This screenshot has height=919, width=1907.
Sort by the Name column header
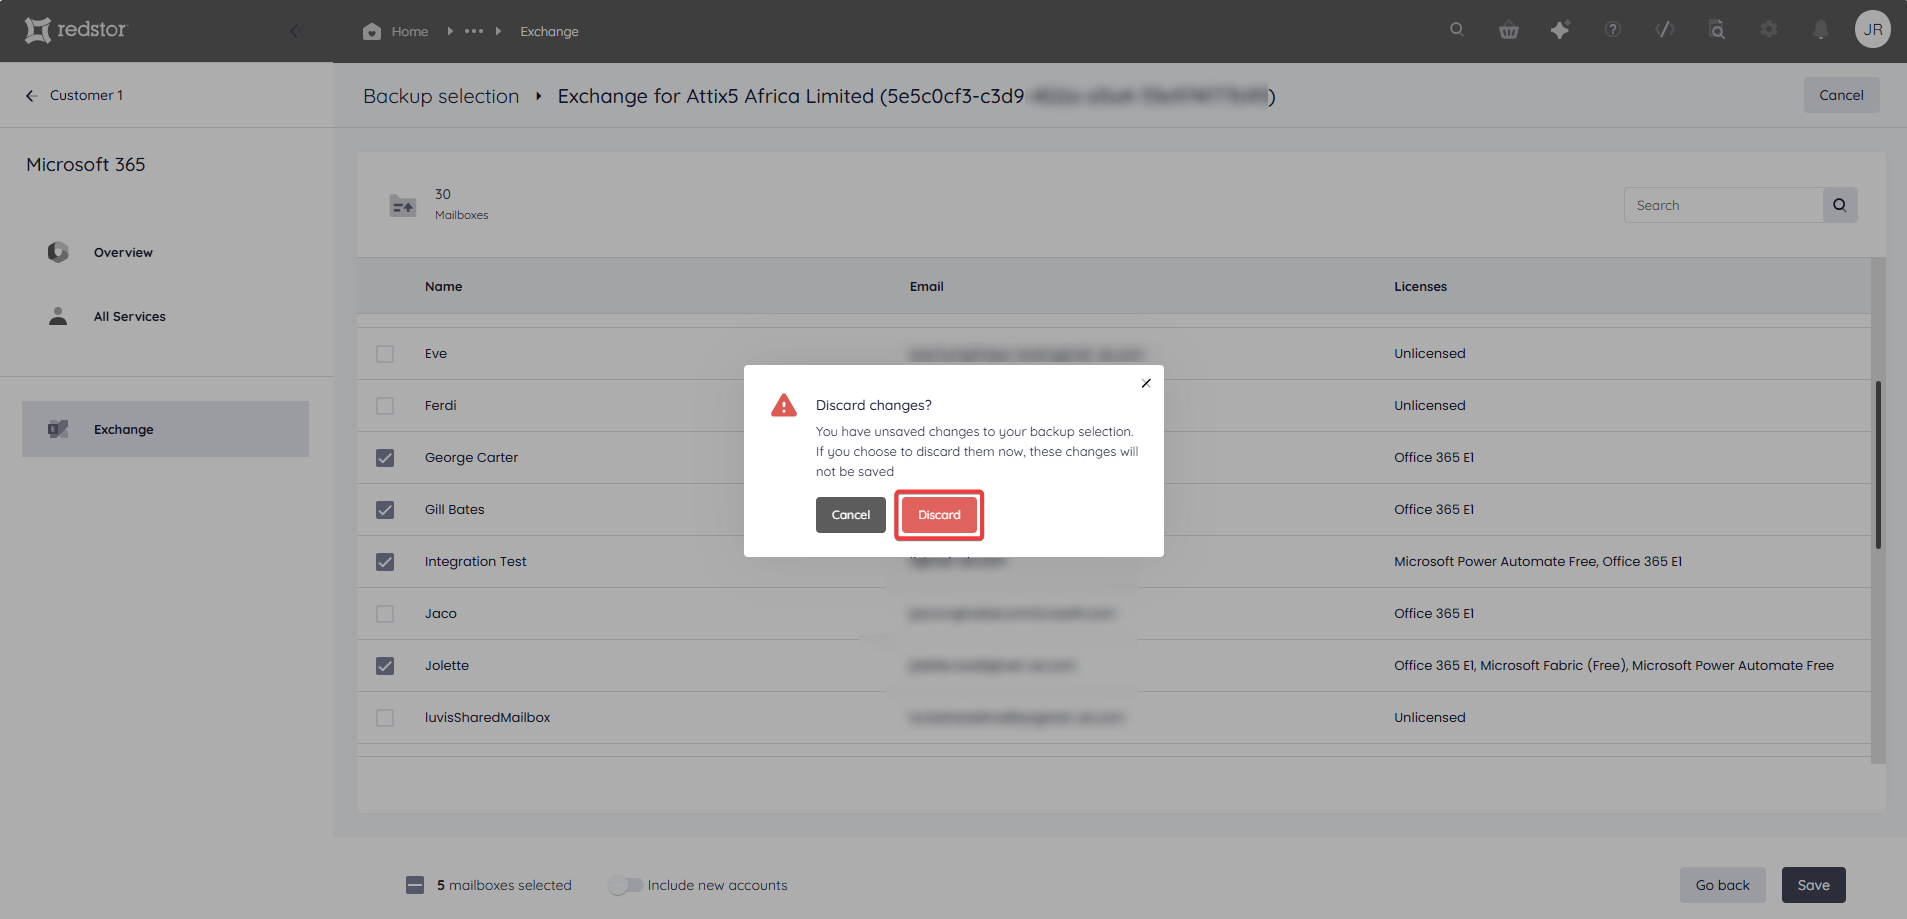pyautogui.click(x=443, y=286)
